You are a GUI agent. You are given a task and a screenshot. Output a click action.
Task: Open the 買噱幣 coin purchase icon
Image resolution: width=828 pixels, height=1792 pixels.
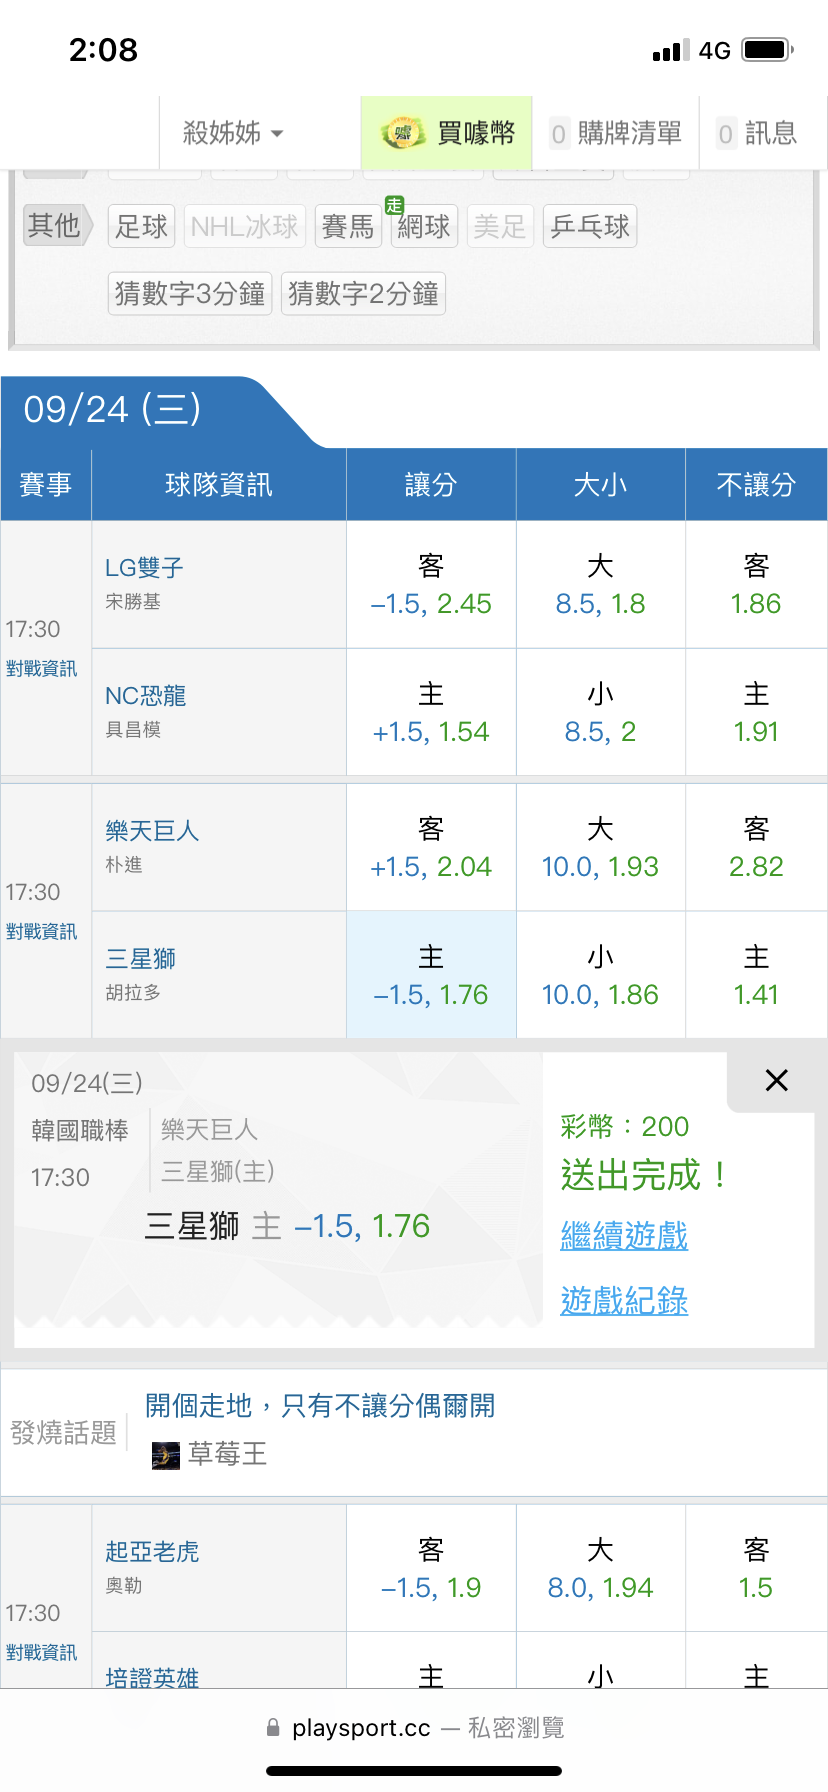point(403,133)
